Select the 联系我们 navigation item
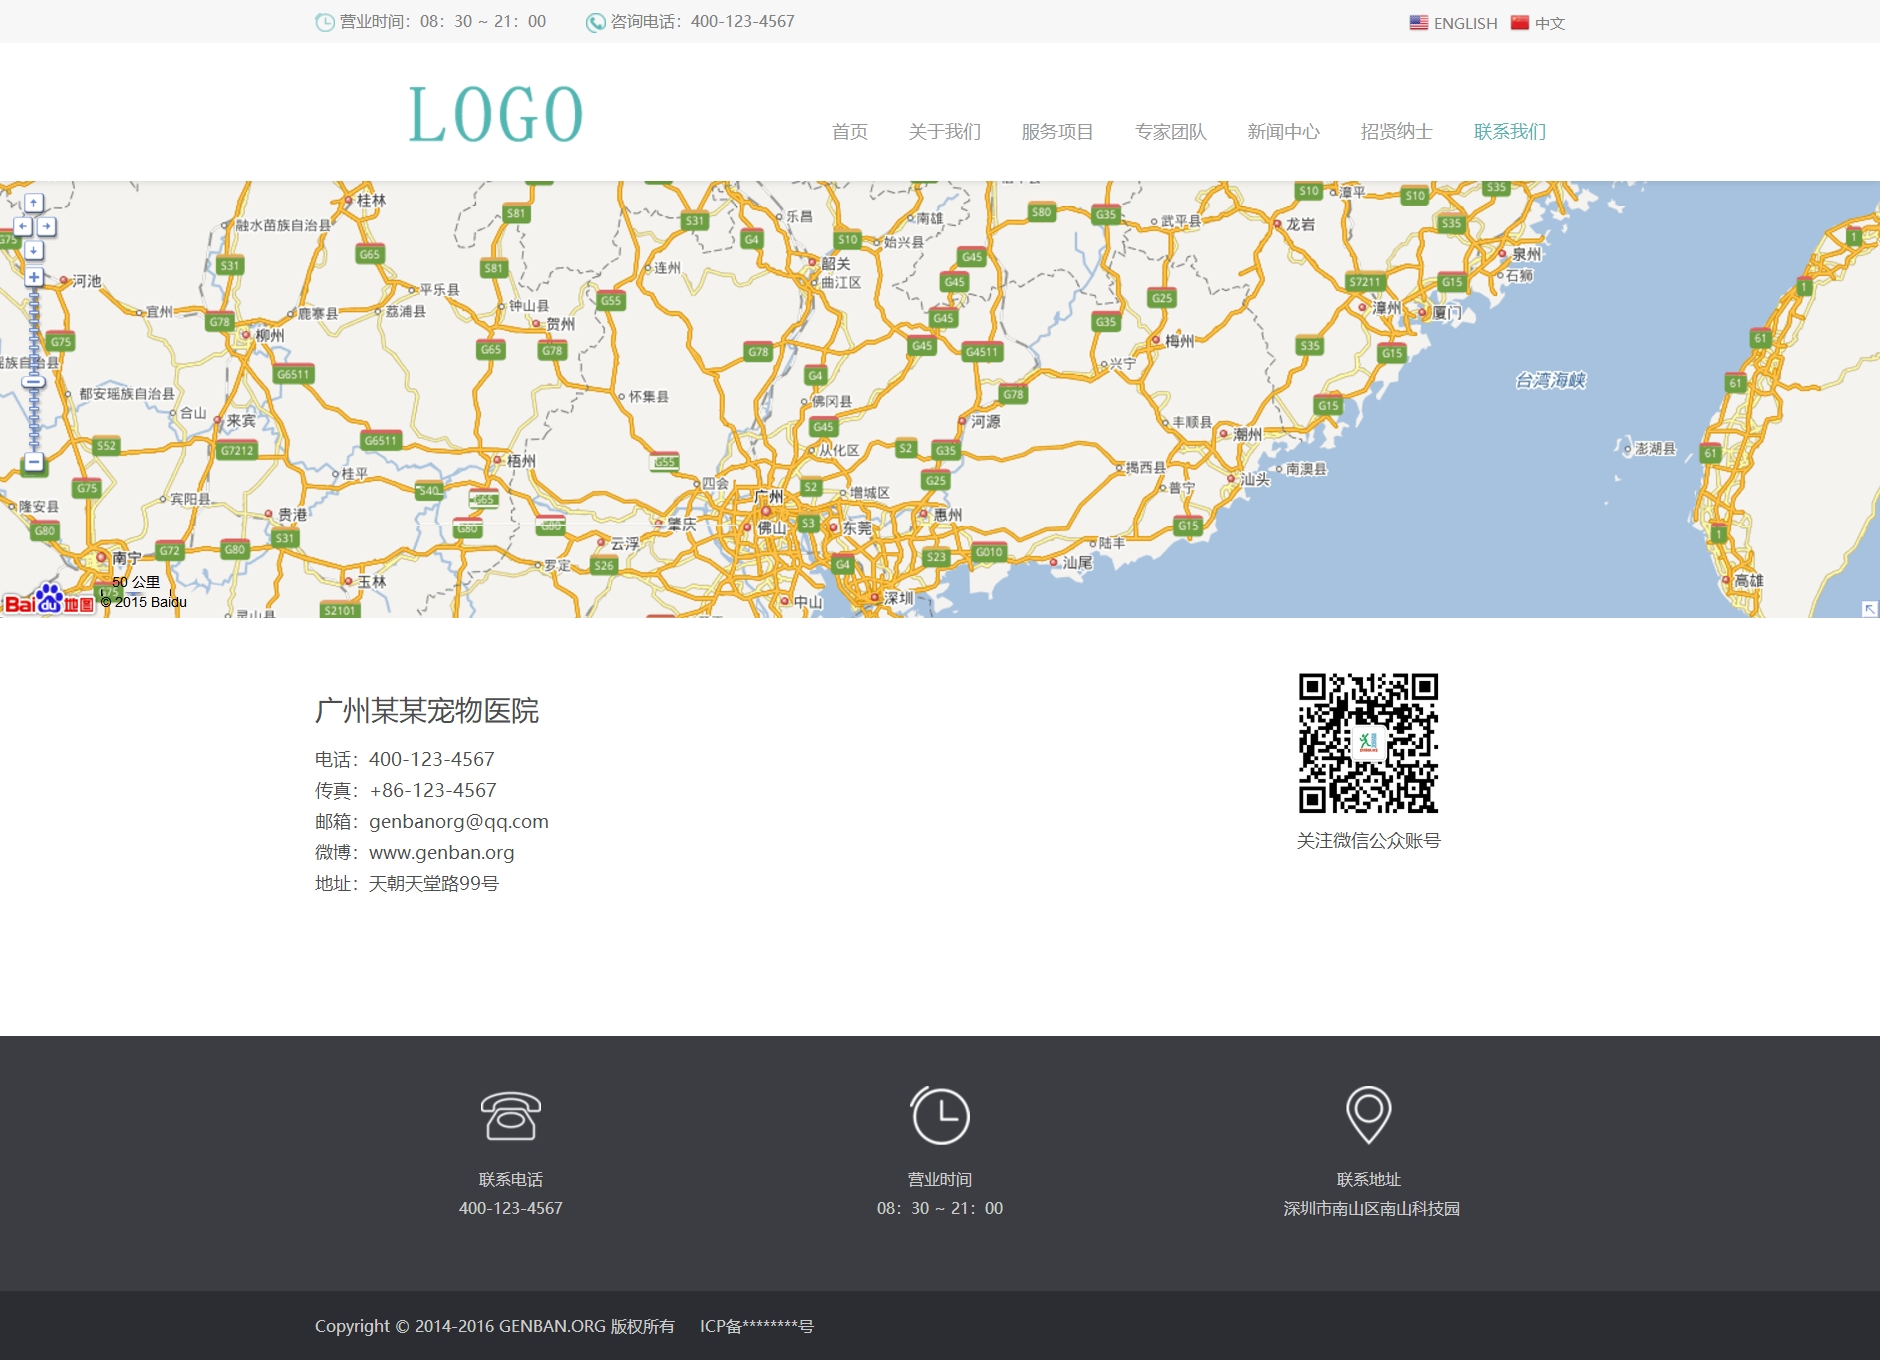 click(1509, 132)
